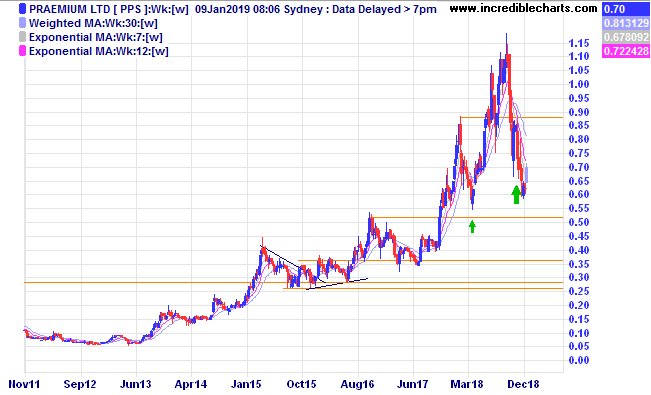Screen dimensions: 651x395
Task: Click the magenta Exponential MA Wk:12 swatch
Action: point(23,51)
